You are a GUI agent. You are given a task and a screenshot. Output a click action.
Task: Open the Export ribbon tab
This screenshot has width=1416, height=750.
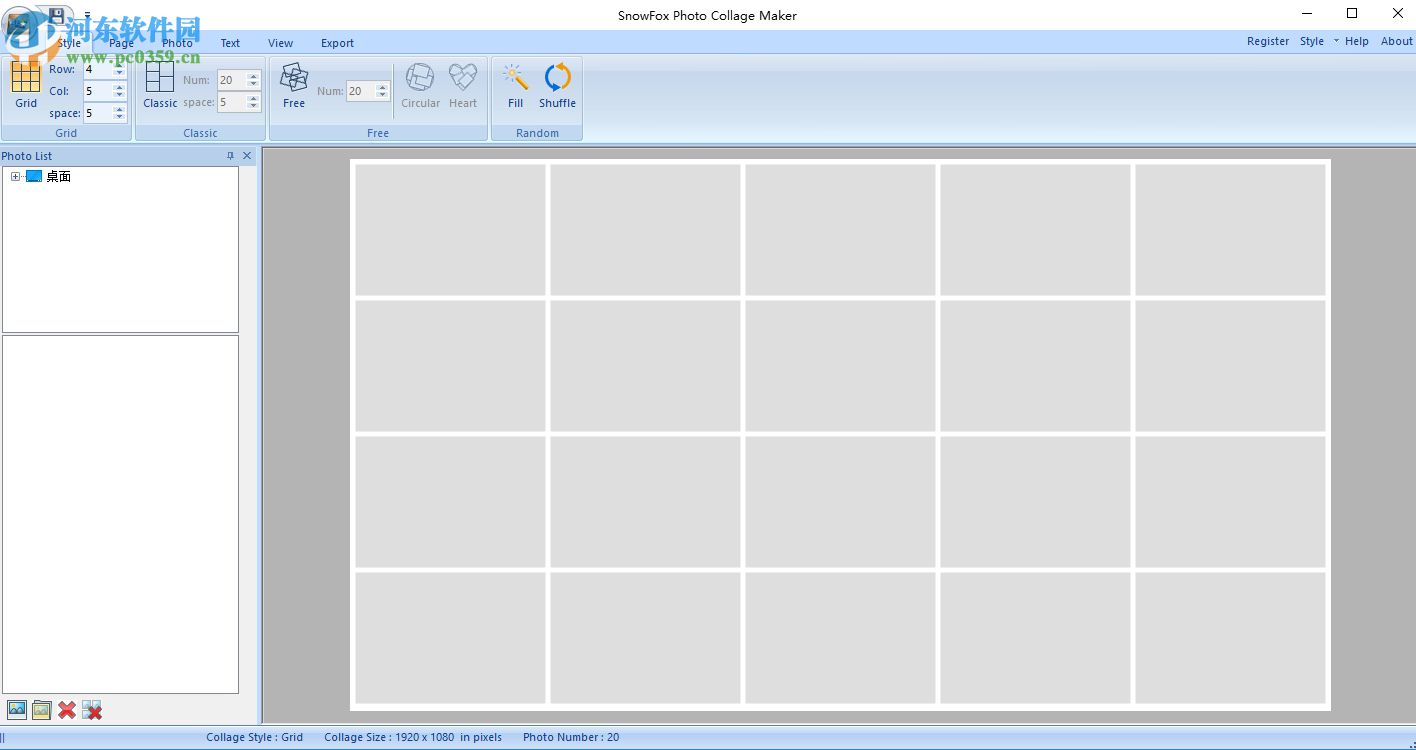337,43
